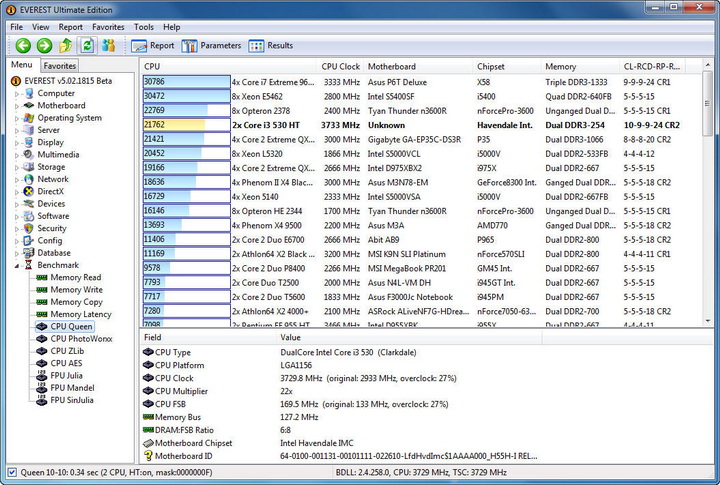This screenshot has height=485, width=720.
Task: Expand the Database tree node
Action: pyautogui.click(x=17, y=253)
